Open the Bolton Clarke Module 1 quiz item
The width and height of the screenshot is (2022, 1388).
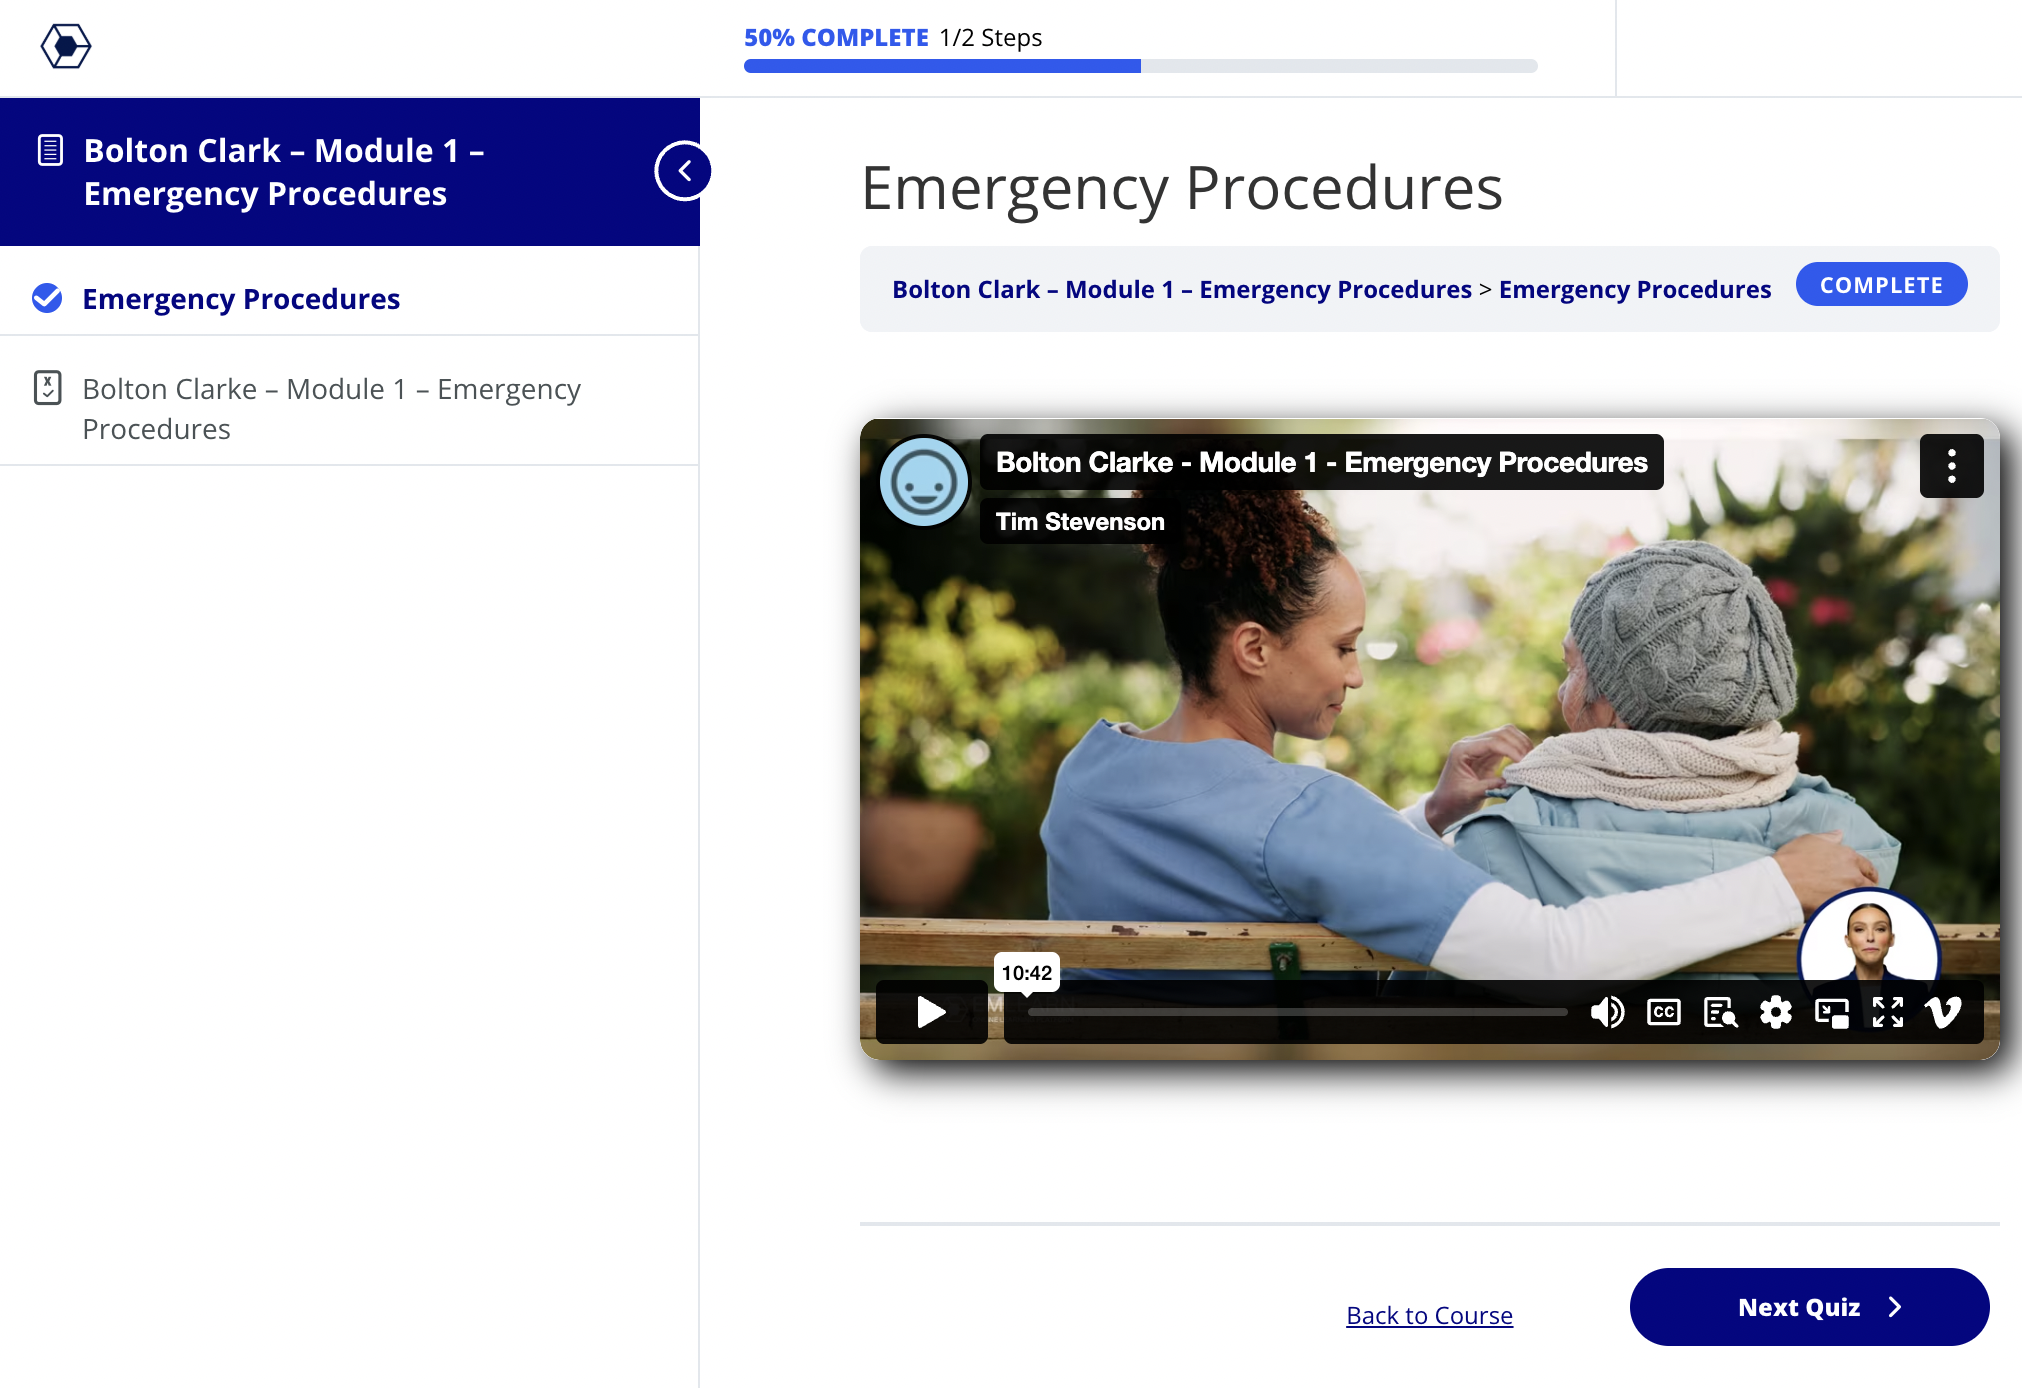click(331, 408)
